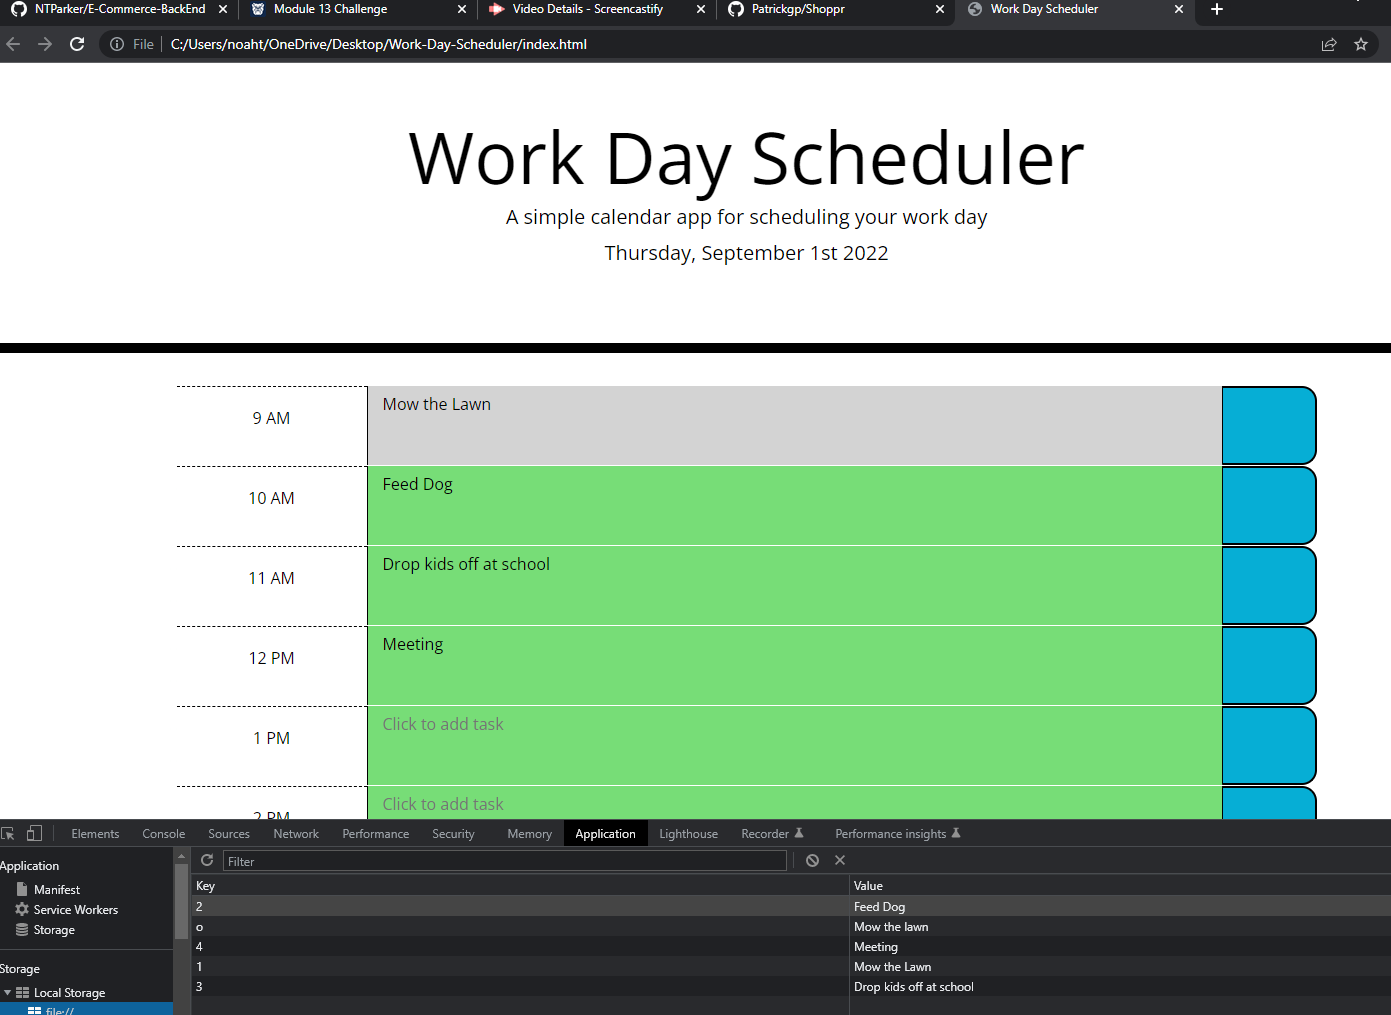Open the Lighthouse DevTools tab
Image resolution: width=1391 pixels, height=1015 pixels.
[688, 833]
